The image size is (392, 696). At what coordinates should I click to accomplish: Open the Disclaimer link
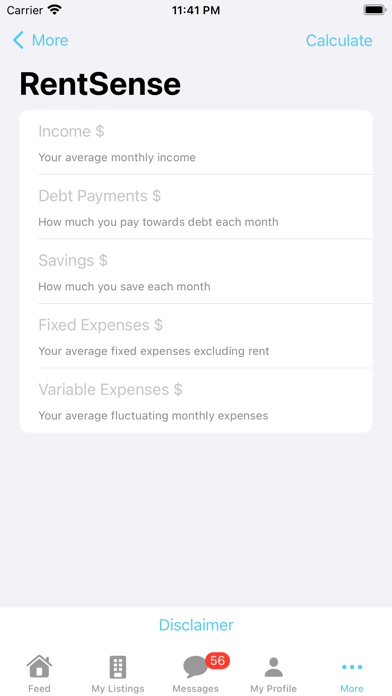click(x=196, y=625)
